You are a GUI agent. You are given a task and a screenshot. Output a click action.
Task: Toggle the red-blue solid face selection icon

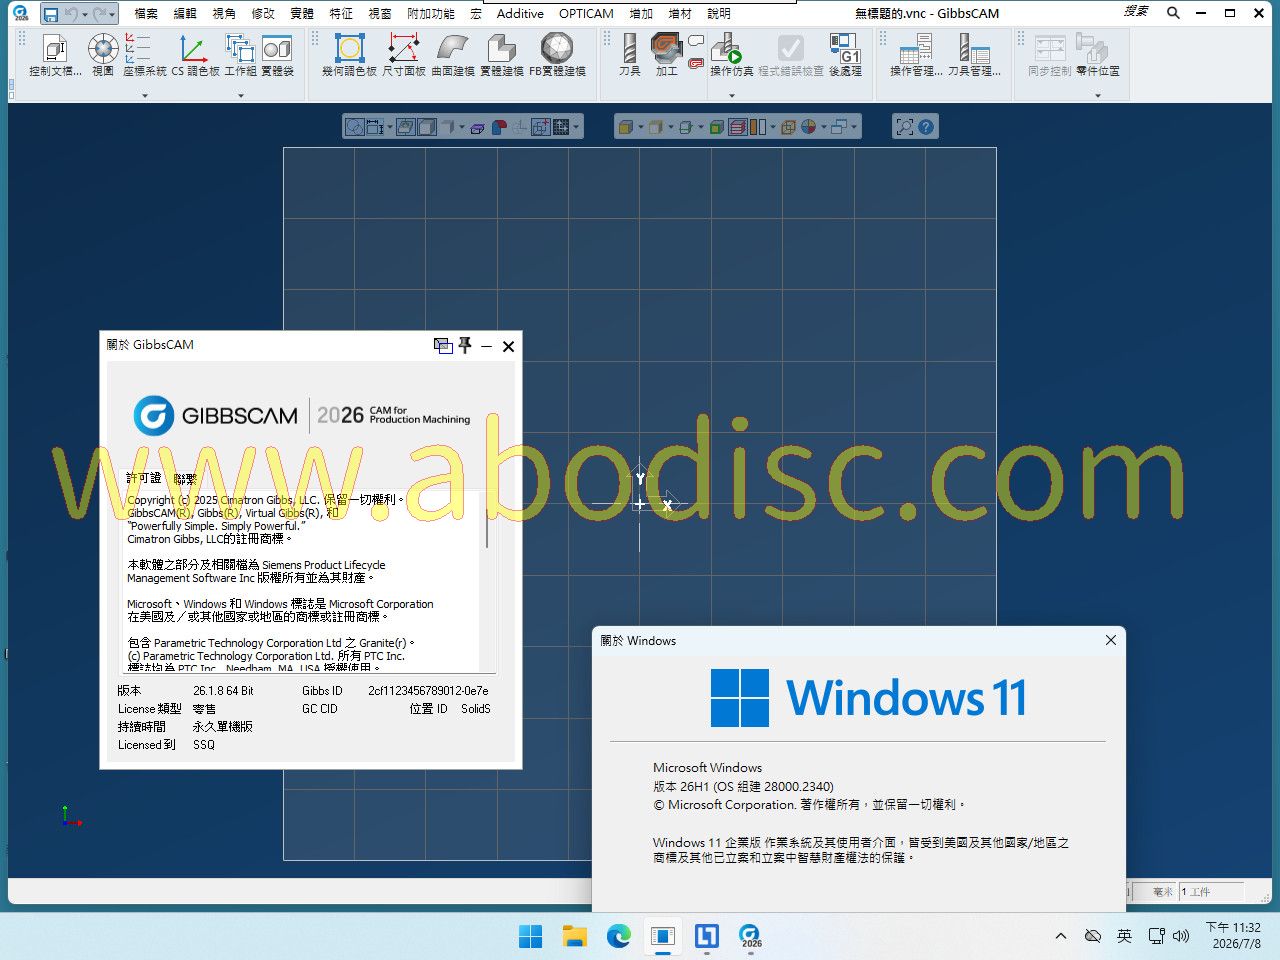coord(499,127)
